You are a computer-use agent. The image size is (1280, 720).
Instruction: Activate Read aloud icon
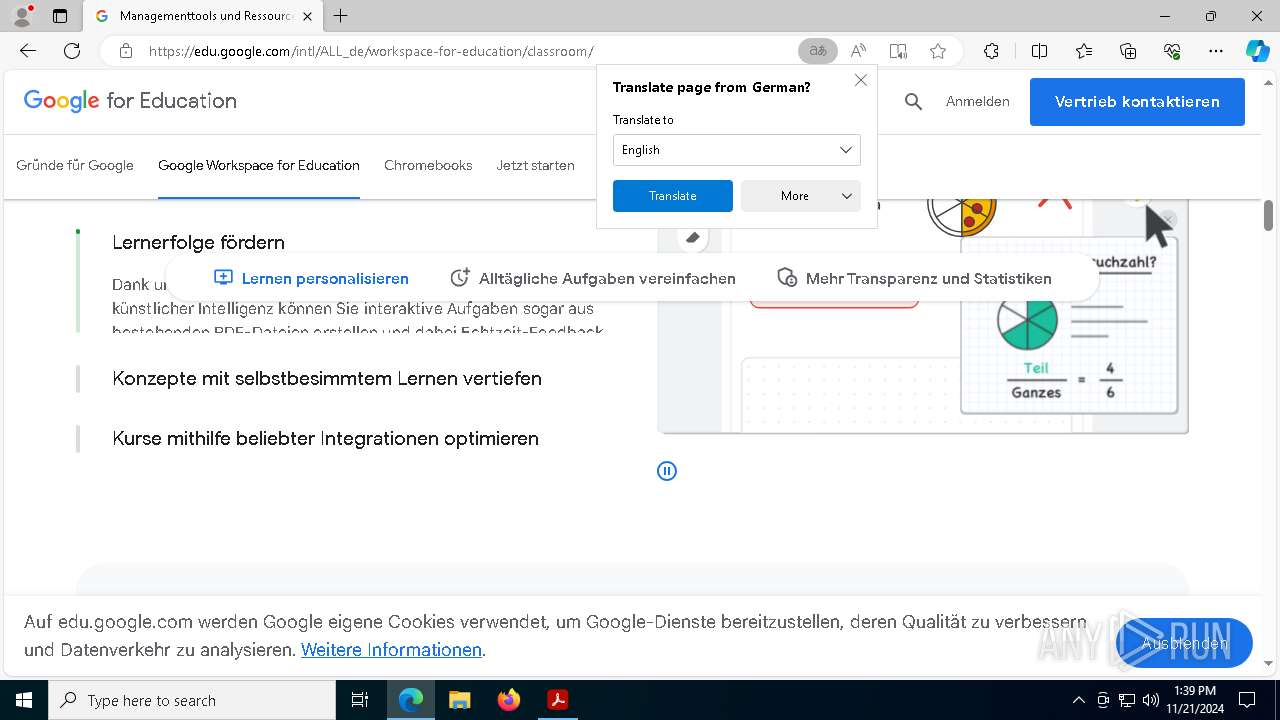pos(858,51)
